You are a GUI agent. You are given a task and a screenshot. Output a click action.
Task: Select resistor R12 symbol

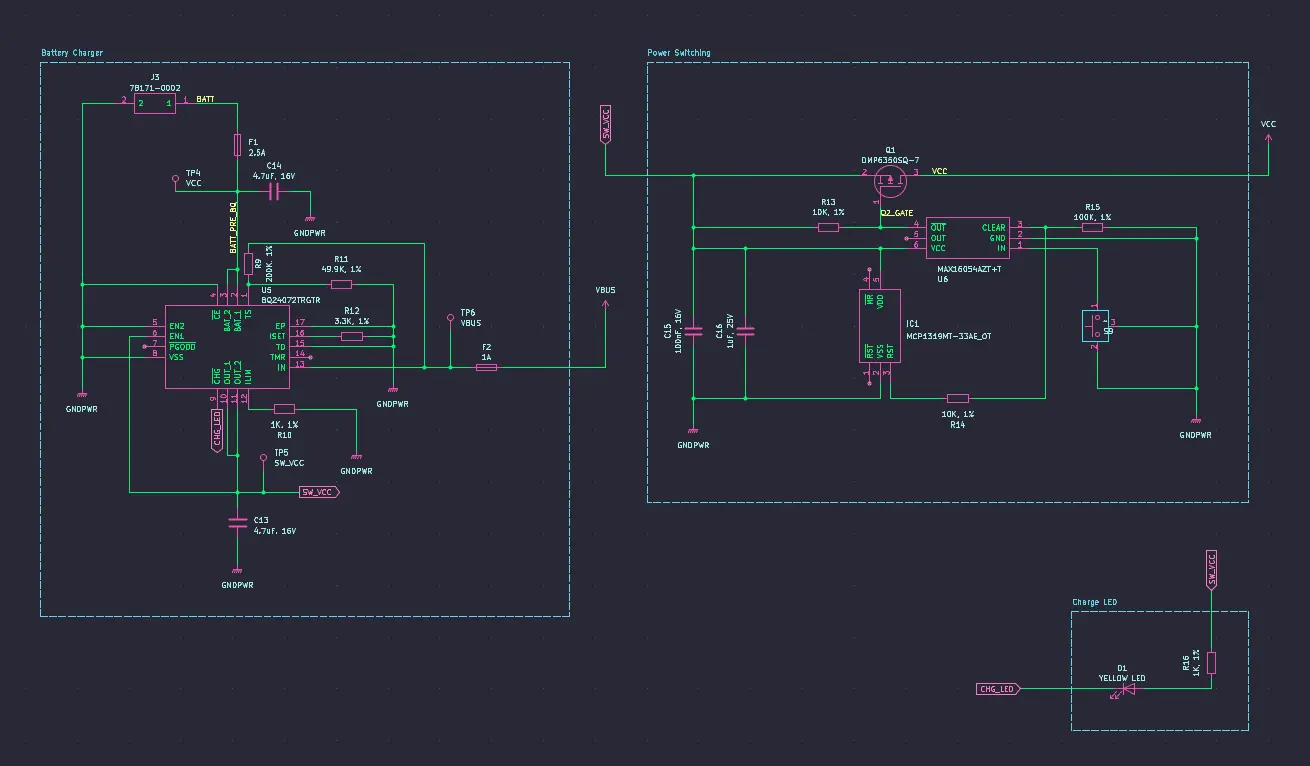click(x=351, y=336)
